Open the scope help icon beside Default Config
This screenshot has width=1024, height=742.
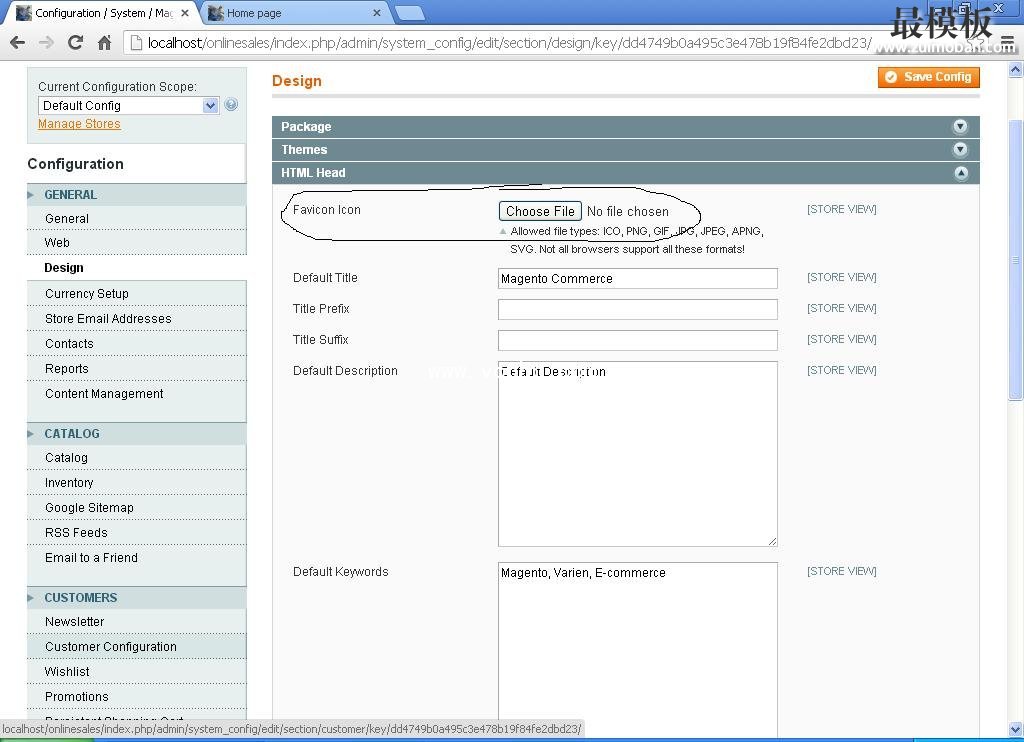(231, 105)
